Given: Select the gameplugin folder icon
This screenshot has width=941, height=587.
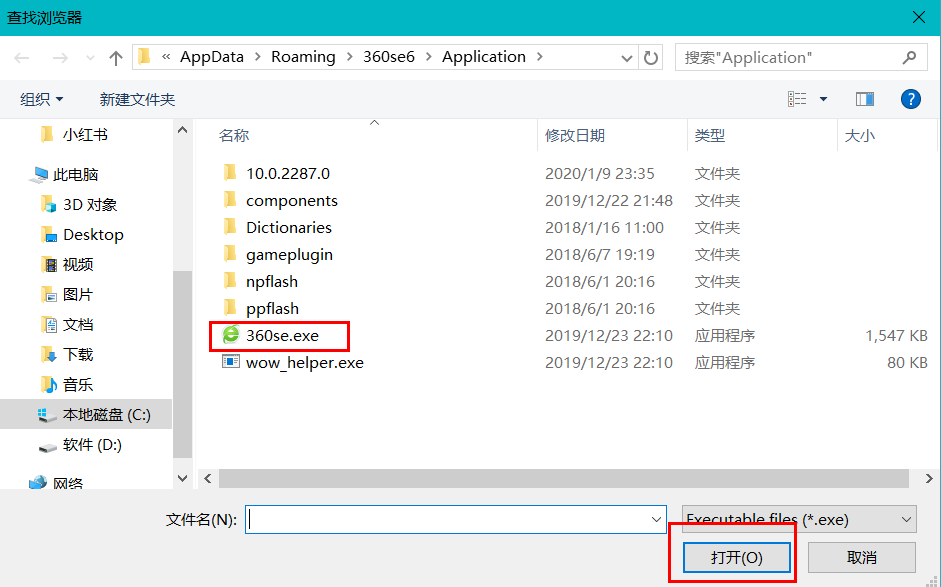Looking at the screenshot, I should point(230,254).
